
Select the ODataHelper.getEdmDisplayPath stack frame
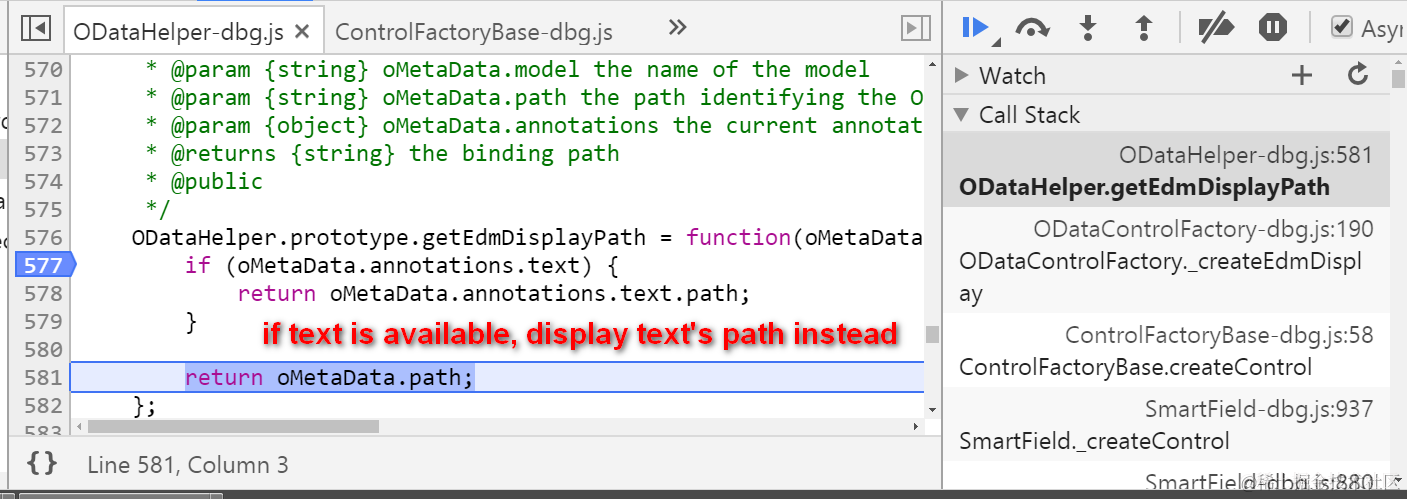pos(1166,169)
